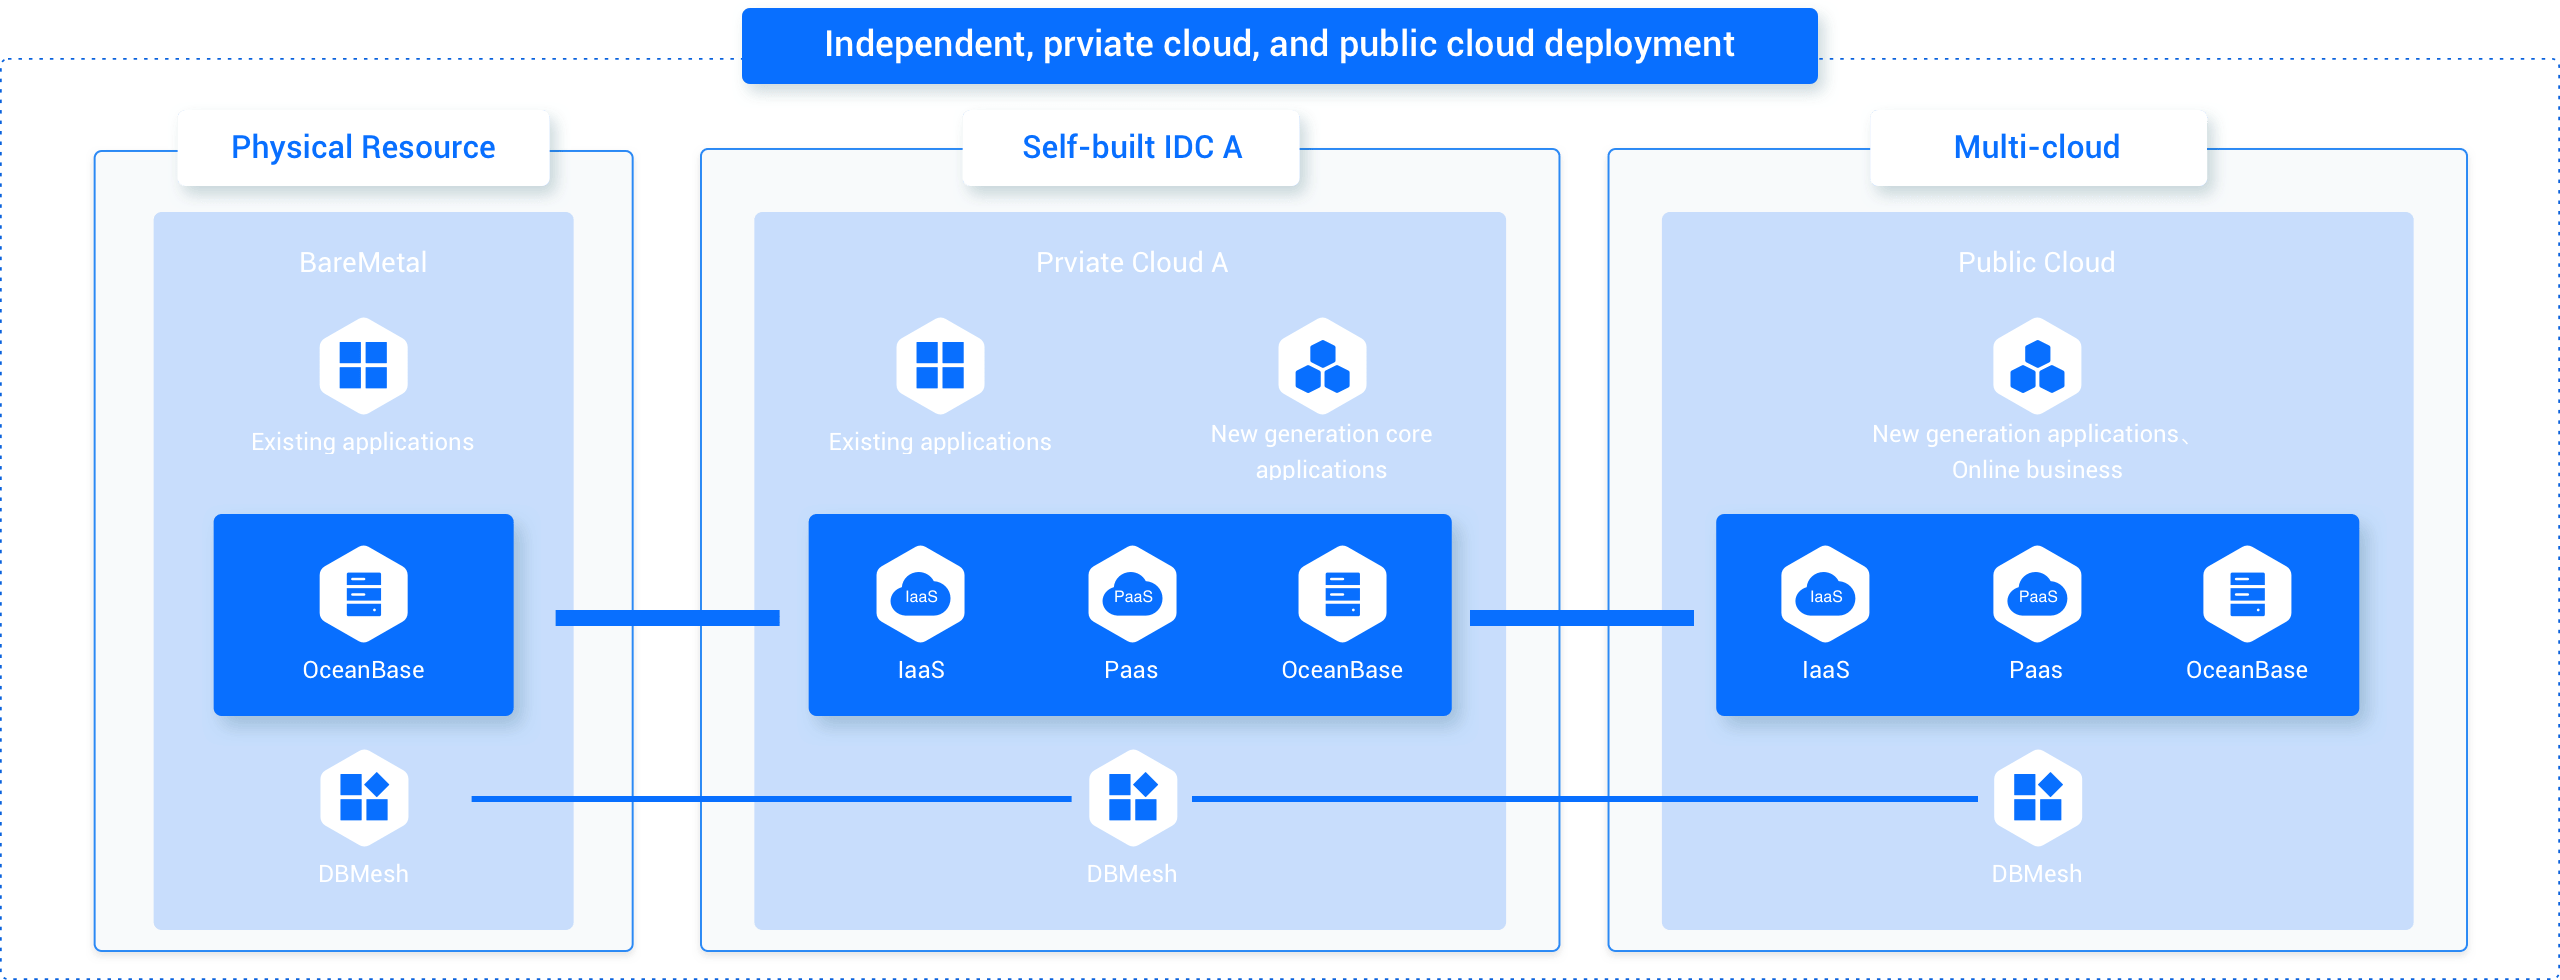Select the OceanBase server icon in Self-built IDC A
The image size is (2560, 980).
pos(1342,594)
